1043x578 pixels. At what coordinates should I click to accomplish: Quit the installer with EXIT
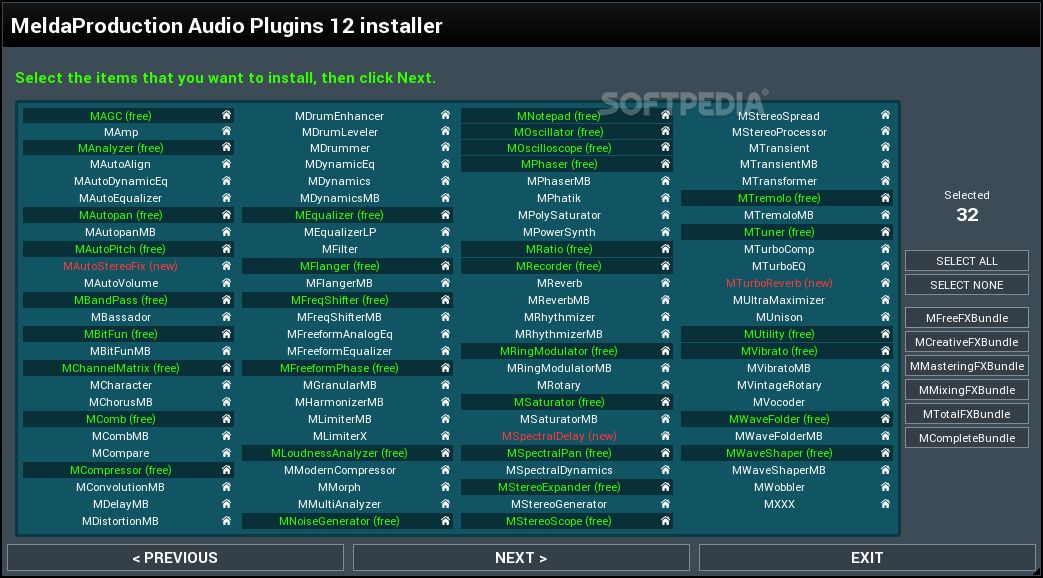(x=867, y=557)
